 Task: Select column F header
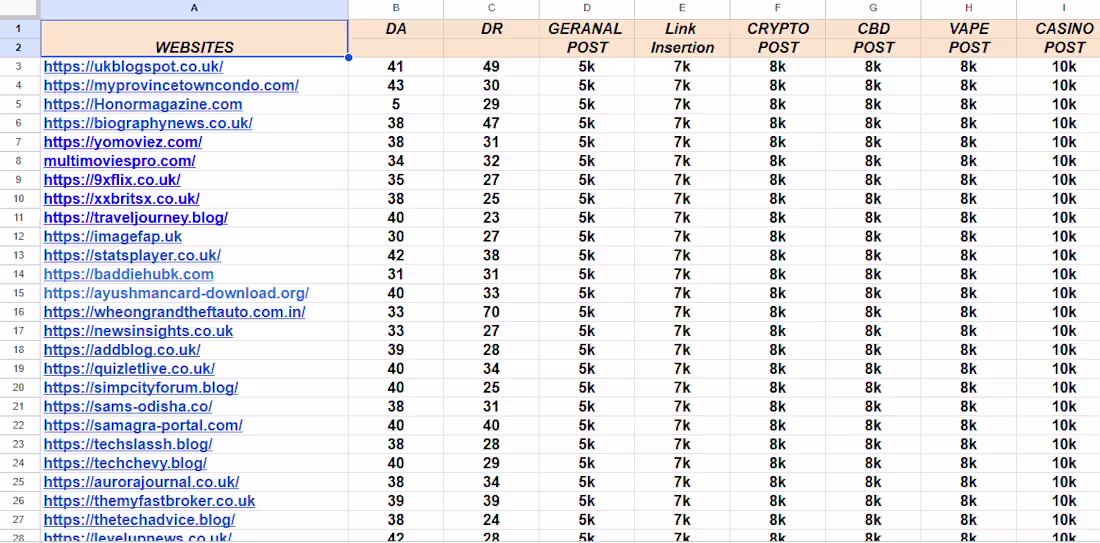pos(777,9)
